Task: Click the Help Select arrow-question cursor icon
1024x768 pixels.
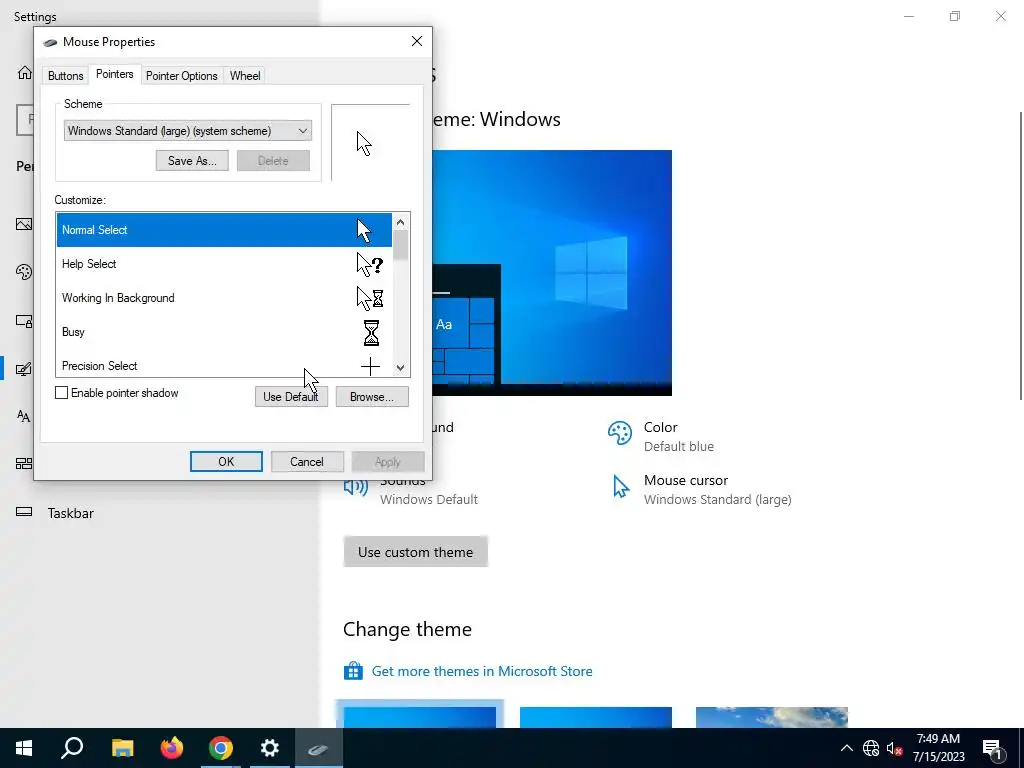Action: pyautogui.click(x=370, y=264)
